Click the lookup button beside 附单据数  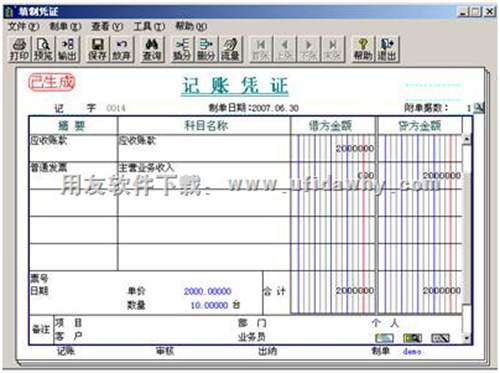coord(479,108)
